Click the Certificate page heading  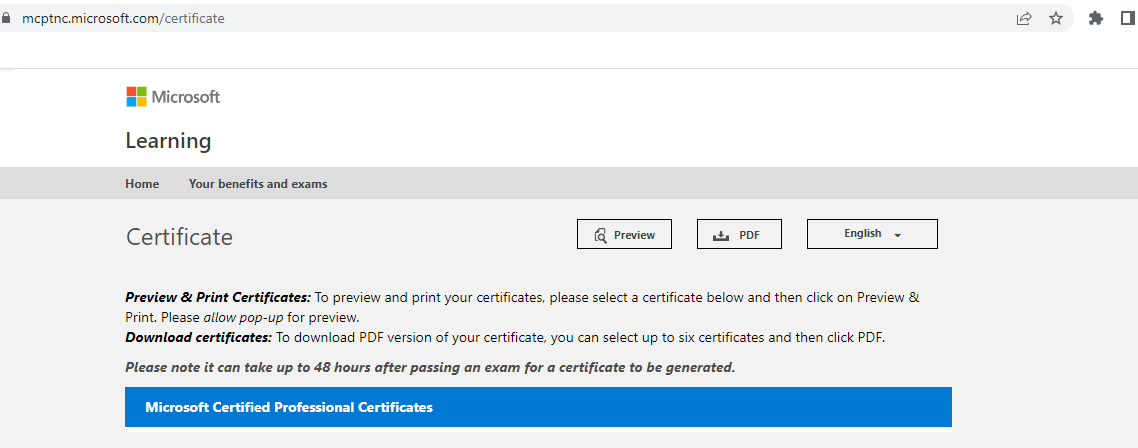point(179,237)
